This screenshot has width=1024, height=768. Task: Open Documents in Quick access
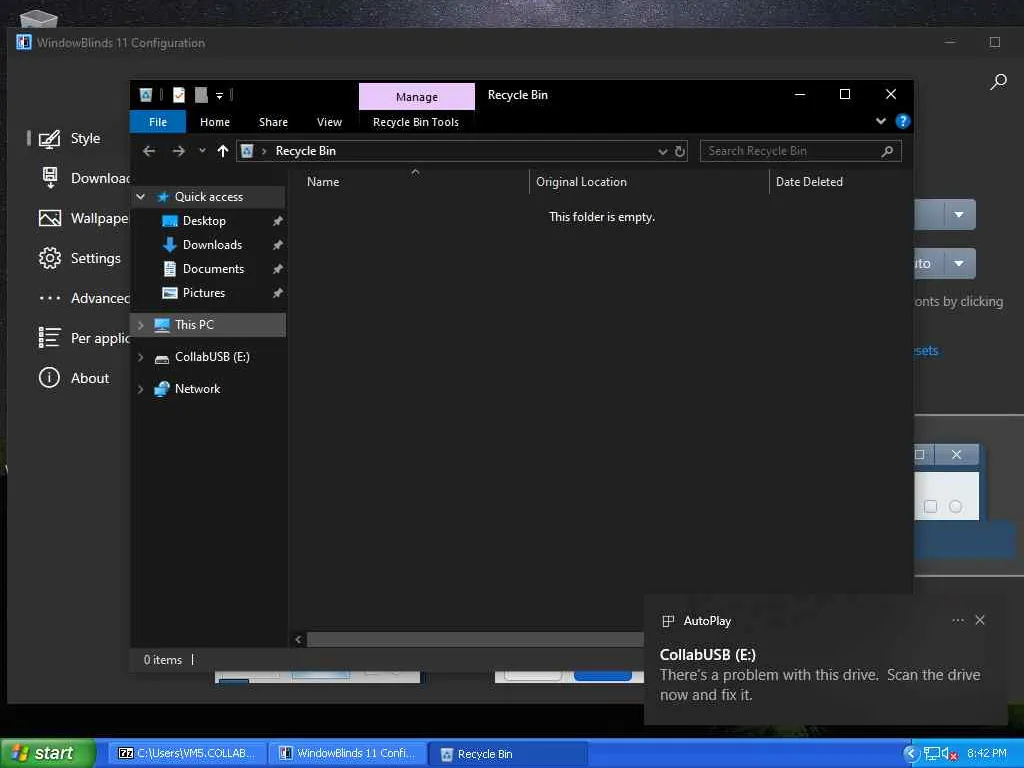click(213, 269)
